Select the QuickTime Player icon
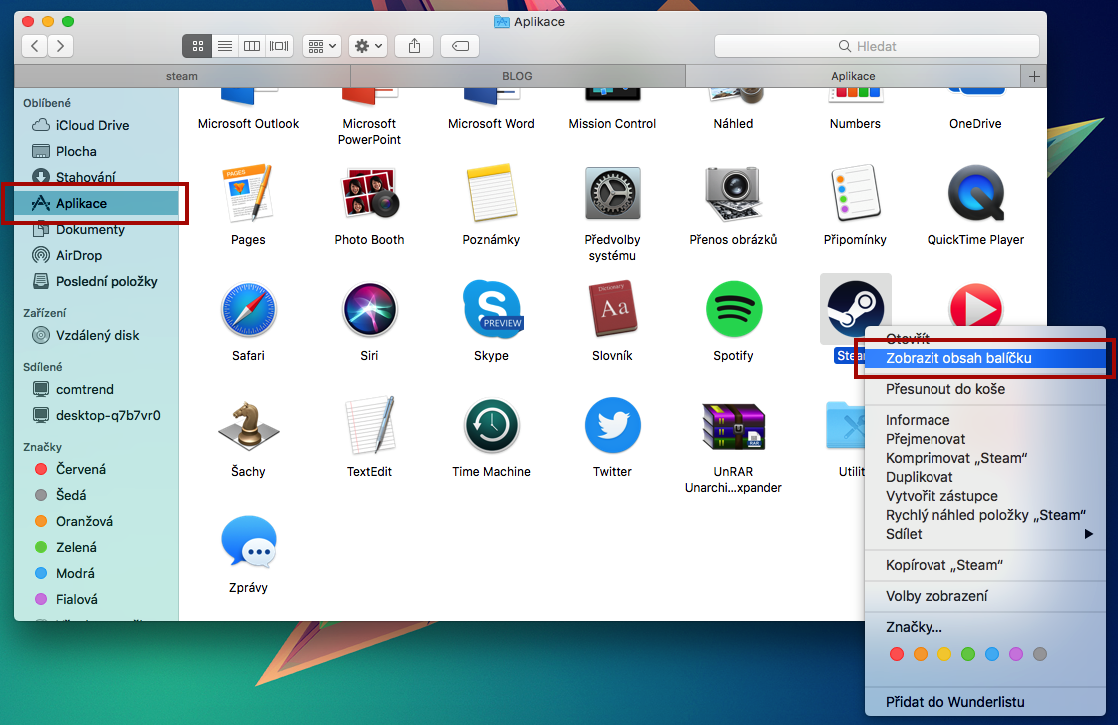The image size is (1118, 725). [975, 192]
